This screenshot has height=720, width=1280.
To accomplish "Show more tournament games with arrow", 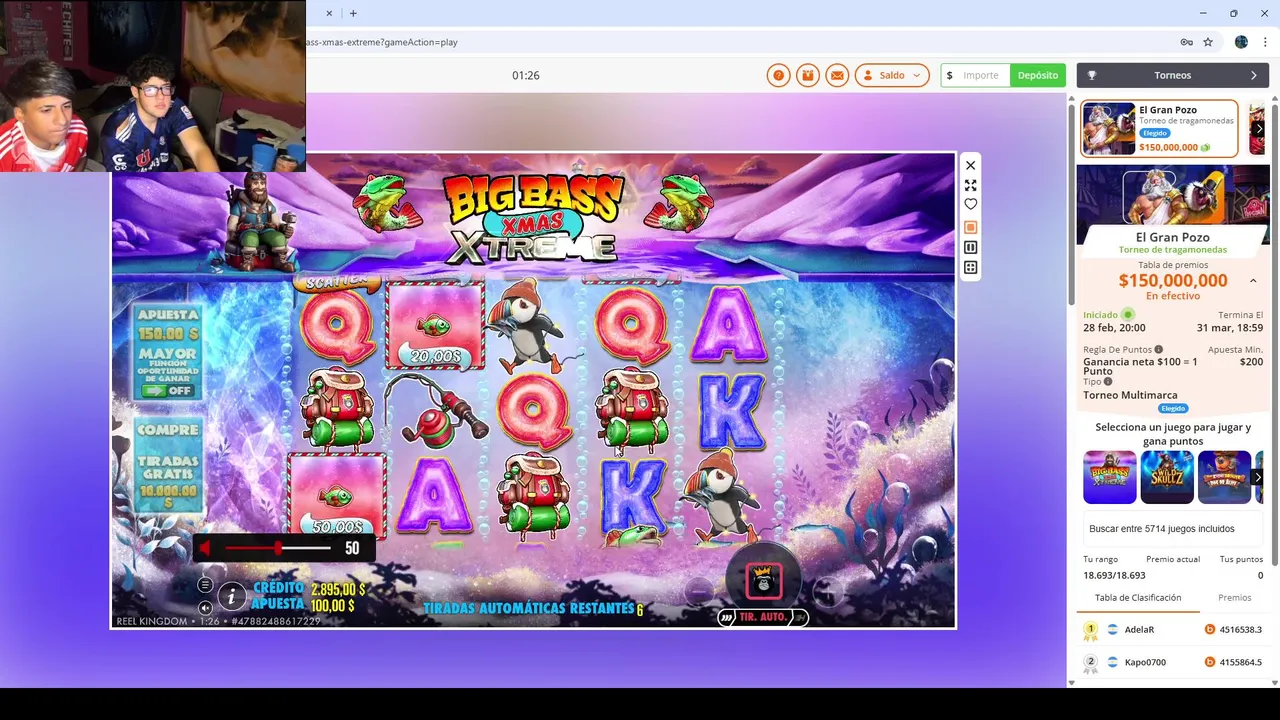I will [x=1258, y=477].
